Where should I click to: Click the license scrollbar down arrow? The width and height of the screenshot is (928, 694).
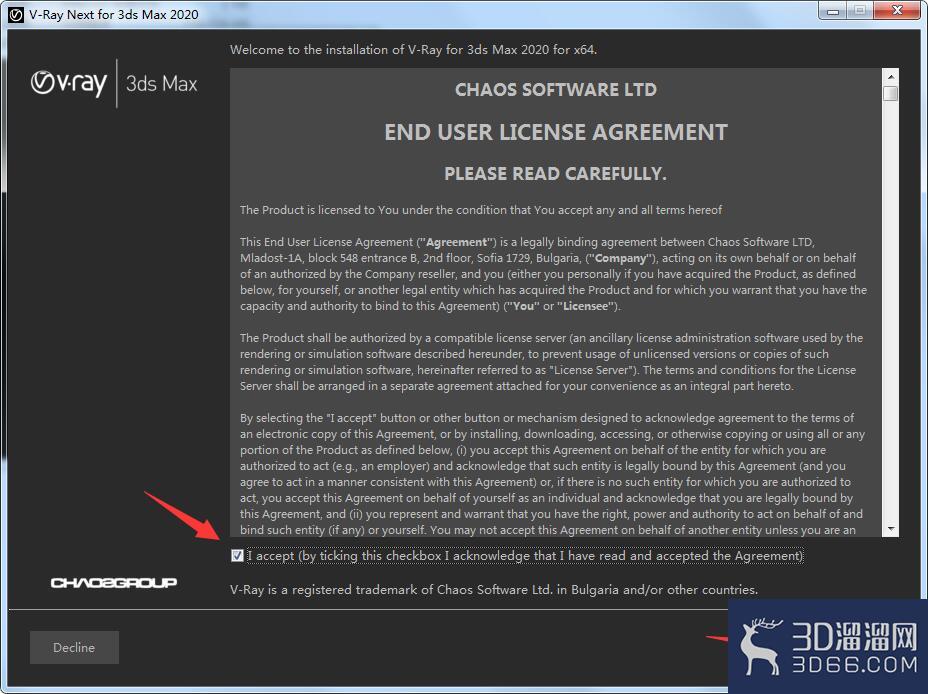[890, 529]
